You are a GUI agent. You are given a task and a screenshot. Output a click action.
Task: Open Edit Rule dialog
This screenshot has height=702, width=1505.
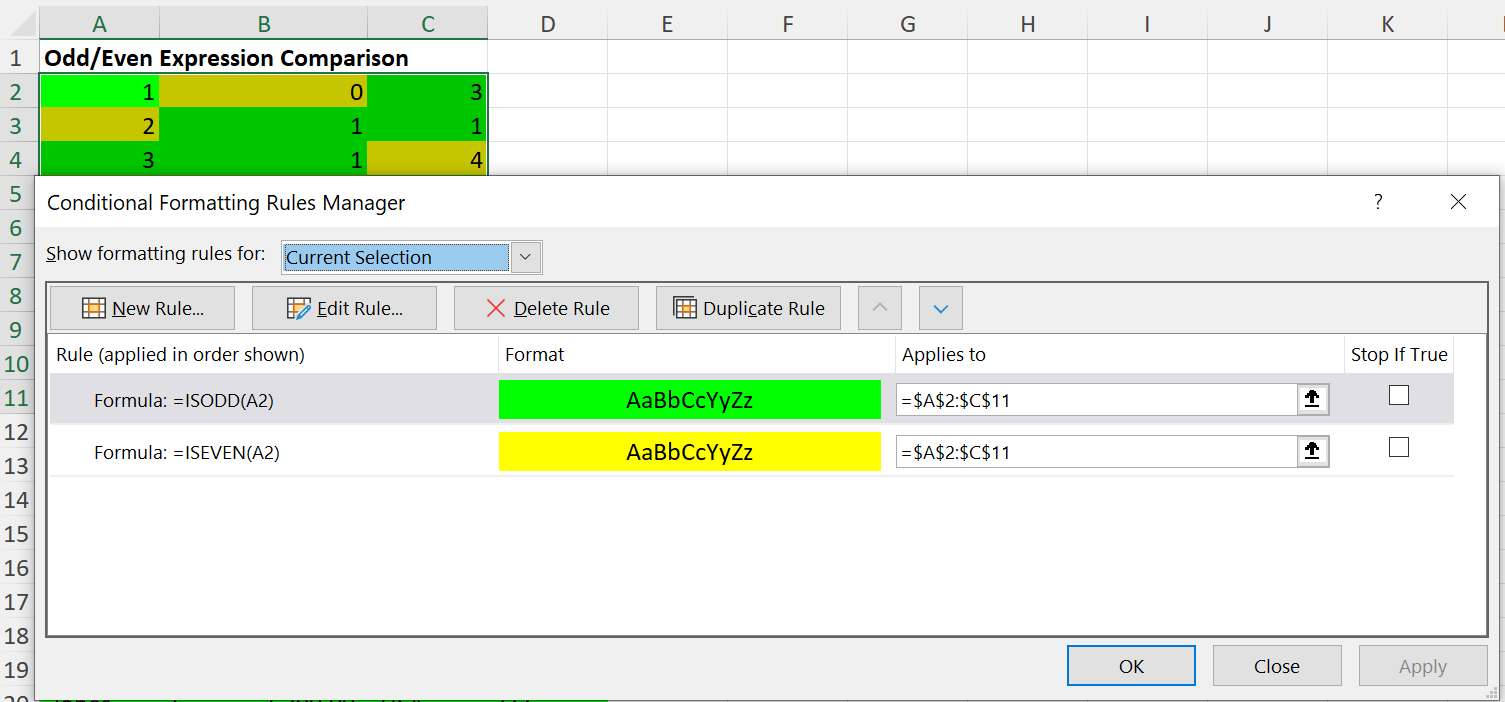(344, 308)
